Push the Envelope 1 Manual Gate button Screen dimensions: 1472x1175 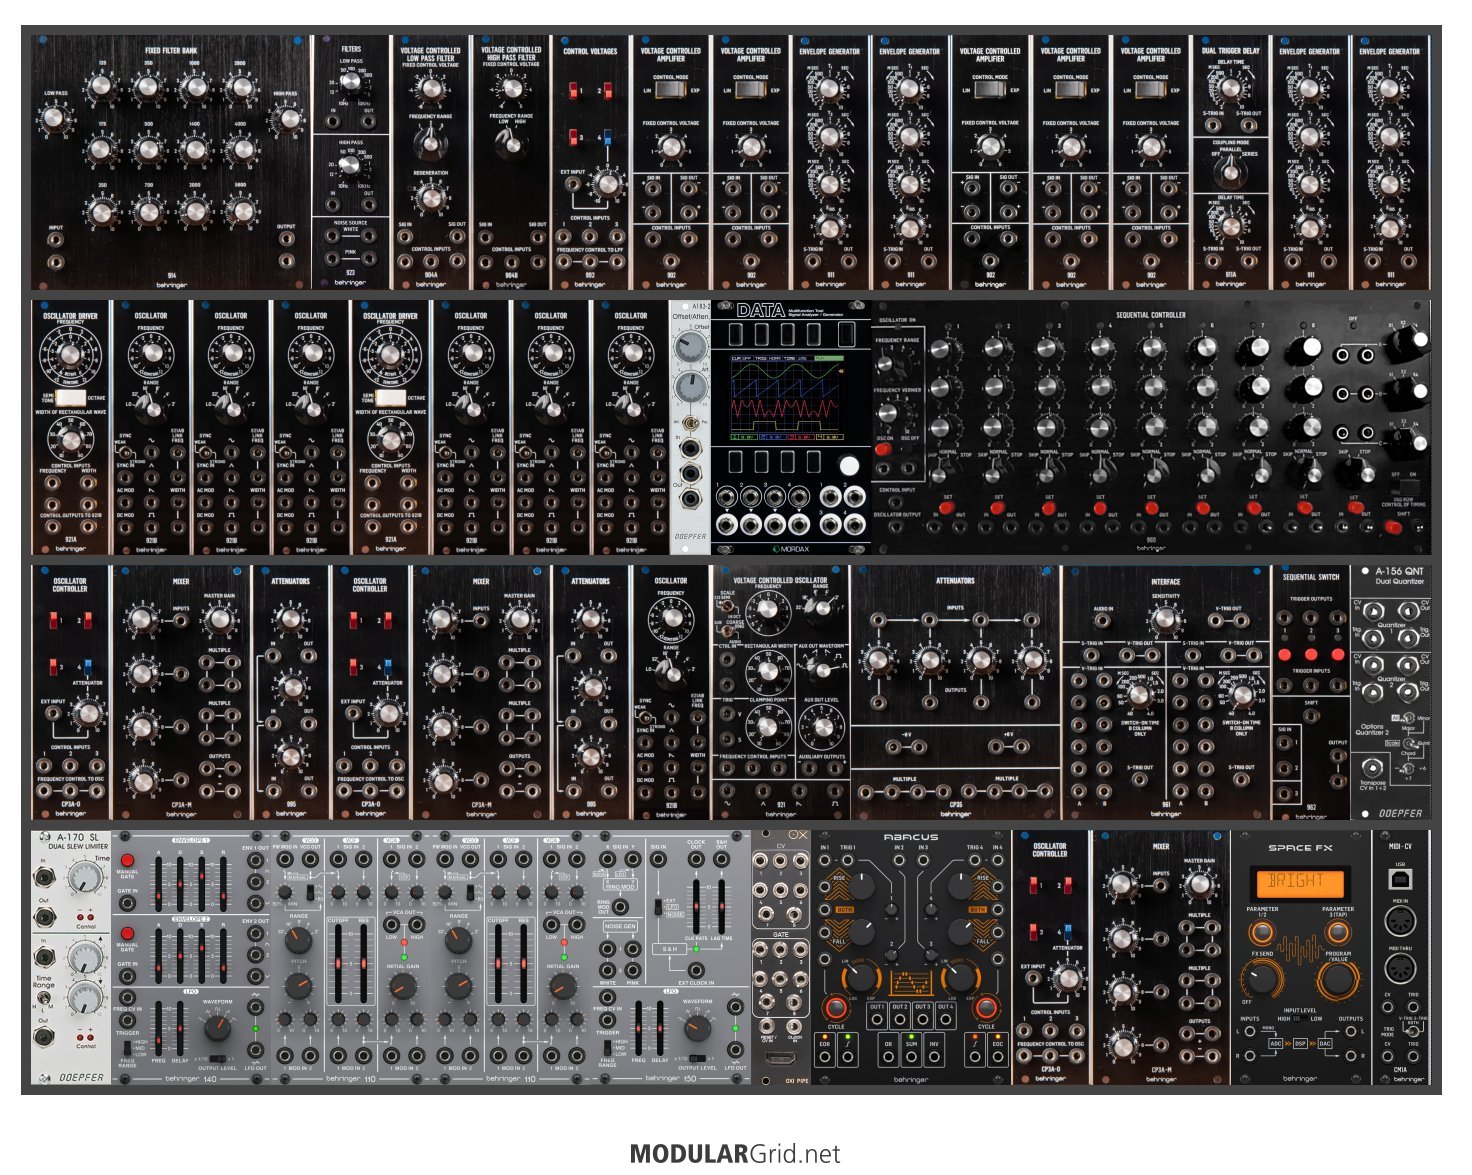[128, 860]
